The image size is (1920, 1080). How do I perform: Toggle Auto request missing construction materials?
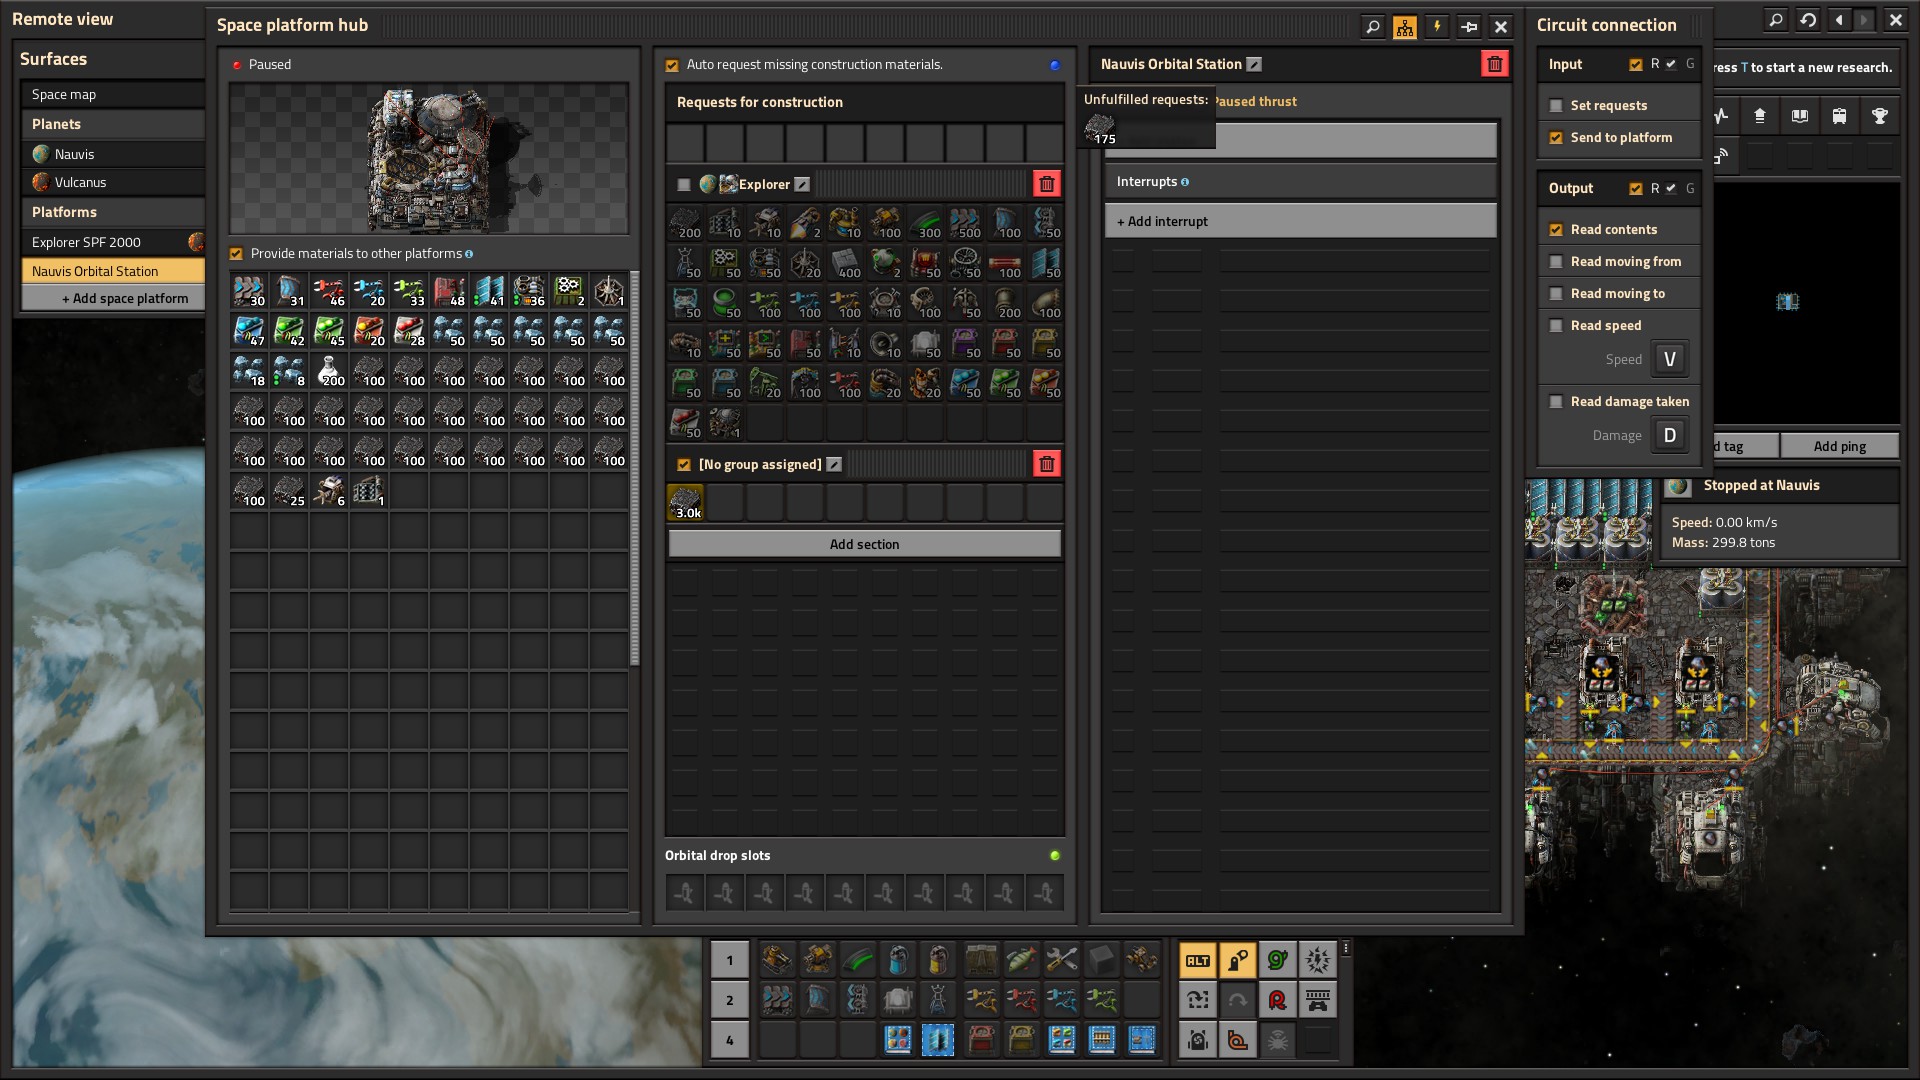click(672, 65)
